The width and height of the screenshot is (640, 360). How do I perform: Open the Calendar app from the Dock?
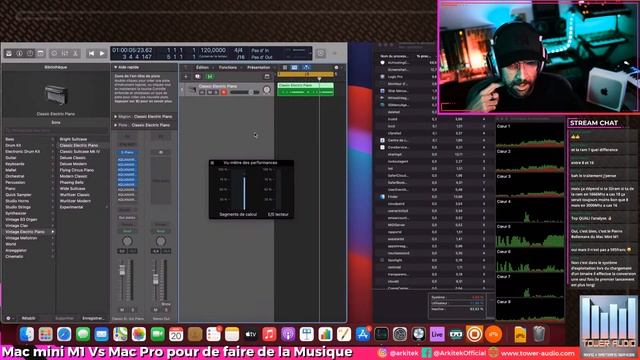pyautogui.click(x=176, y=334)
